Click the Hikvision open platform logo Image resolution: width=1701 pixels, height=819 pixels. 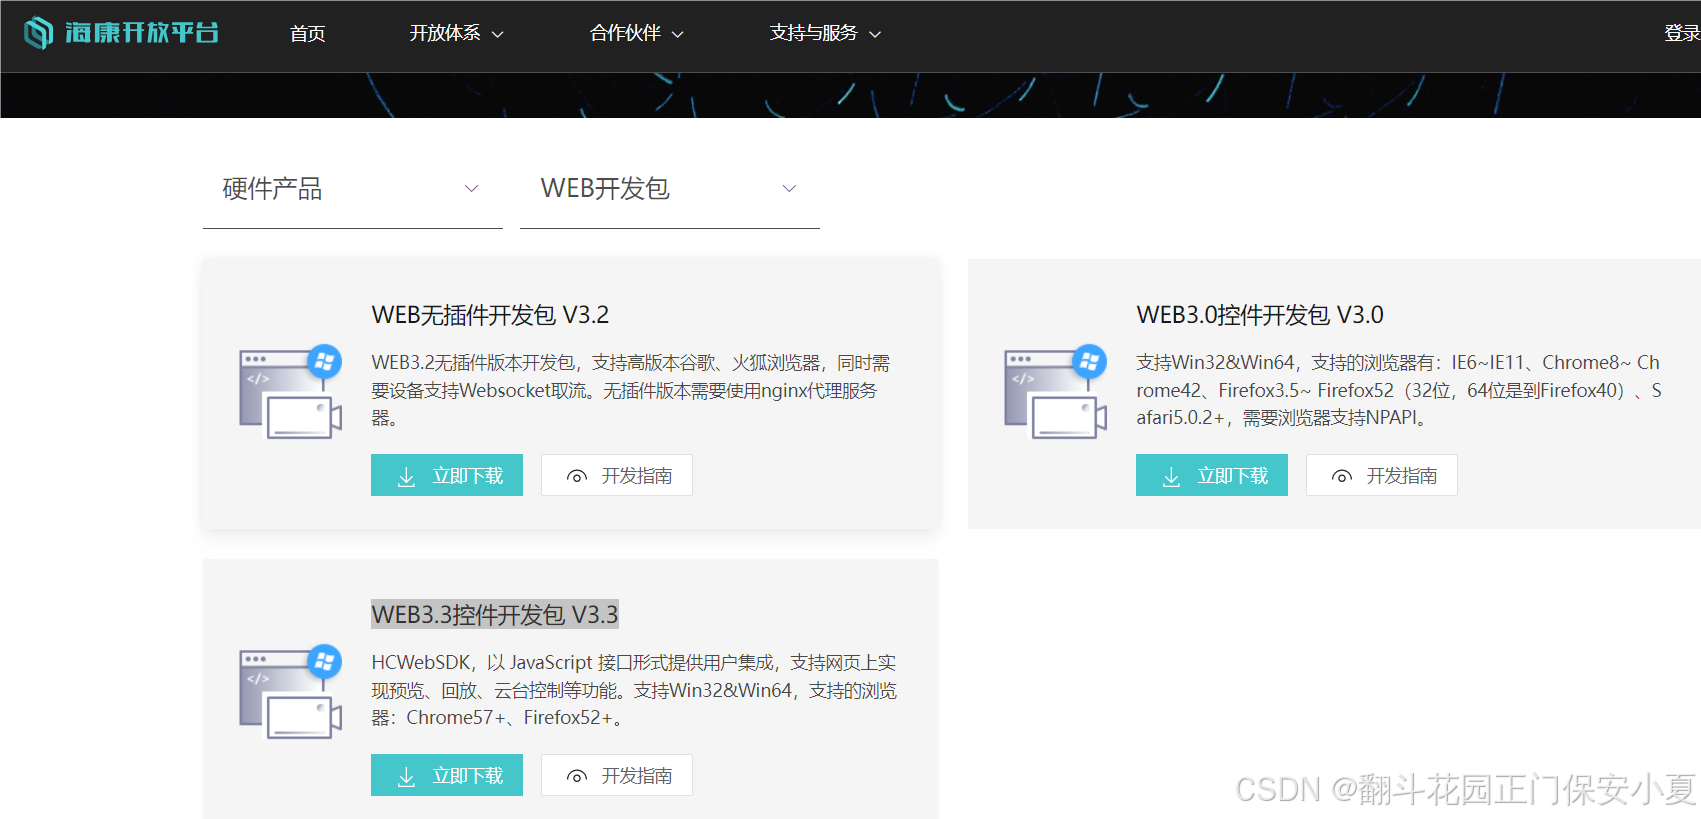pos(121,33)
